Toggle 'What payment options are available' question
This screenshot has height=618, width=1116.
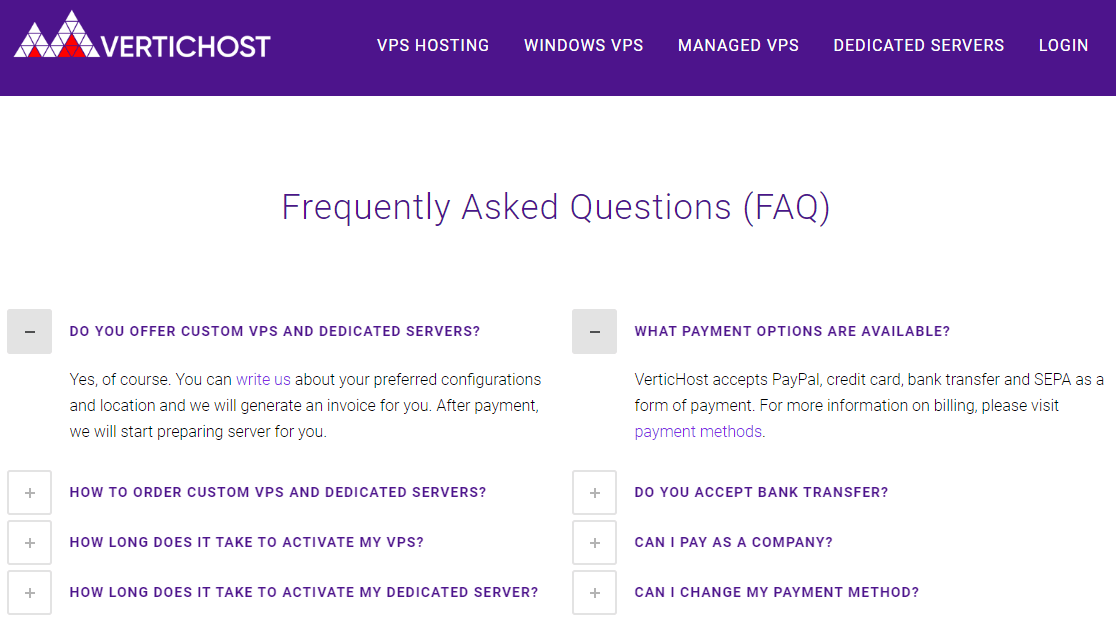tap(792, 331)
